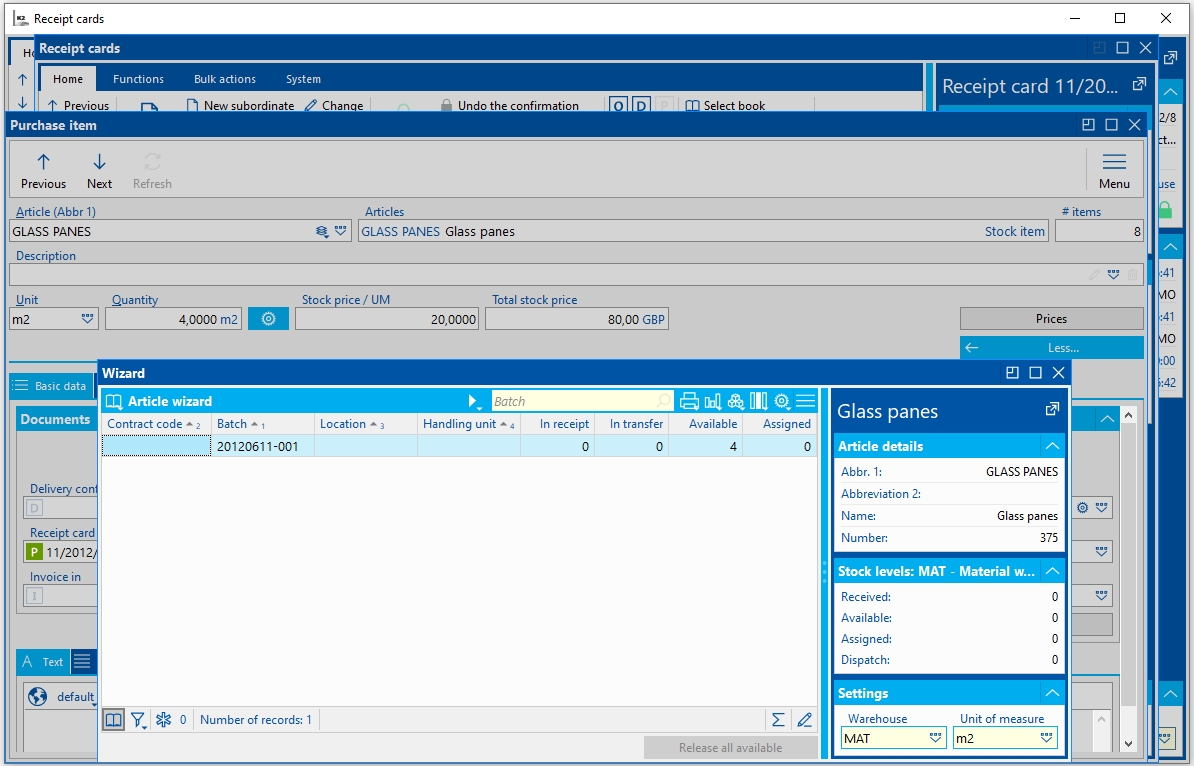This screenshot has height=766, width=1194.
Task: Open wizard grid settings gear icon
Action: point(782,401)
